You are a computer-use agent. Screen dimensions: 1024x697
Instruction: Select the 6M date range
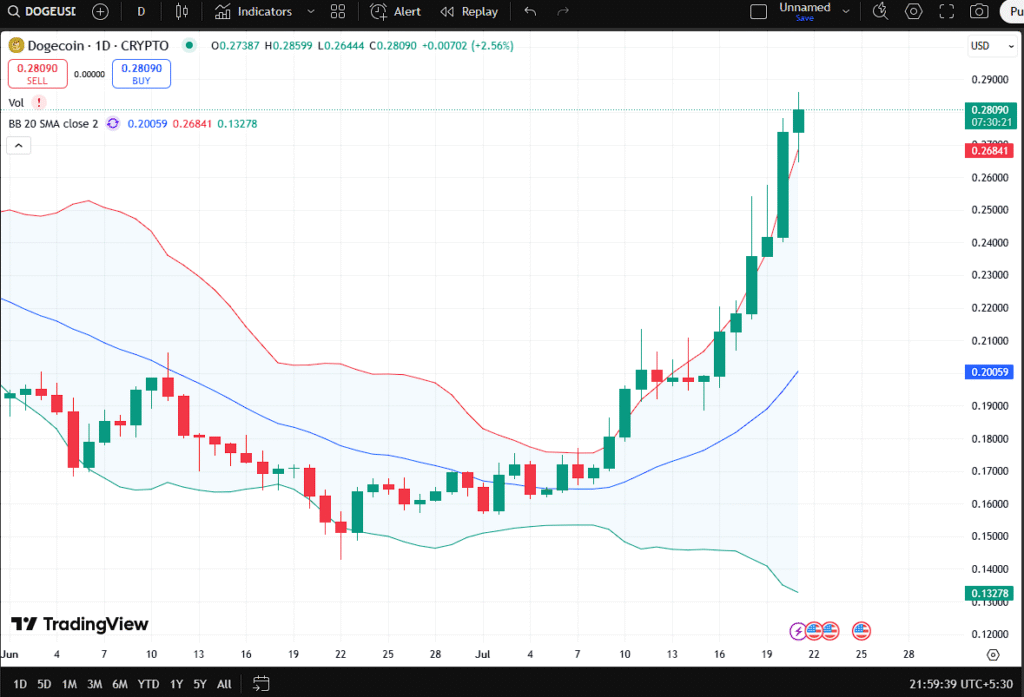tap(120, 684)
